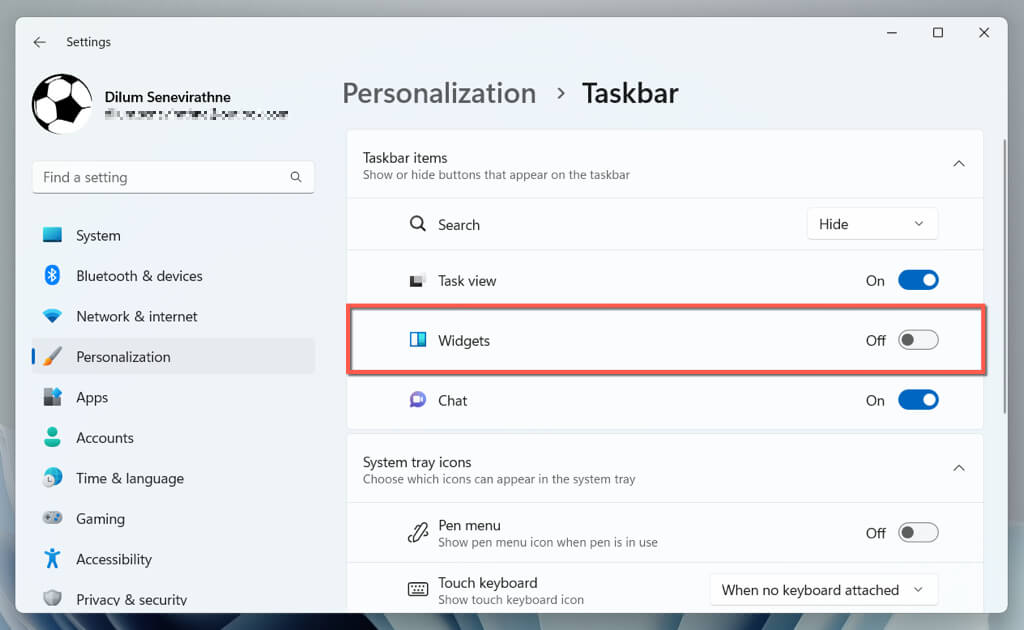The height and width of the screenshot is (630, 1024).
Task: Click the Gaming controller icon
Action: tap(53, 519)
